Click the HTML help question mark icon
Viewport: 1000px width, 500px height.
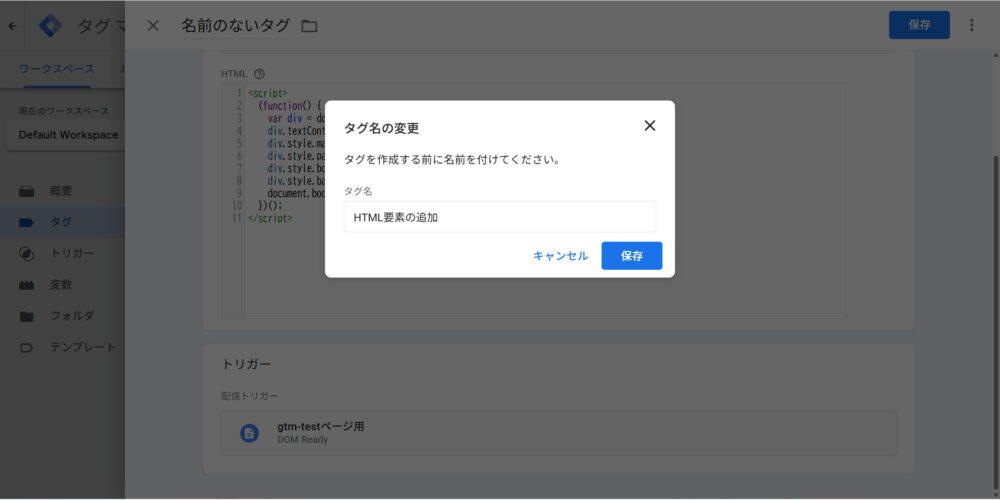(x=259, y=74)
